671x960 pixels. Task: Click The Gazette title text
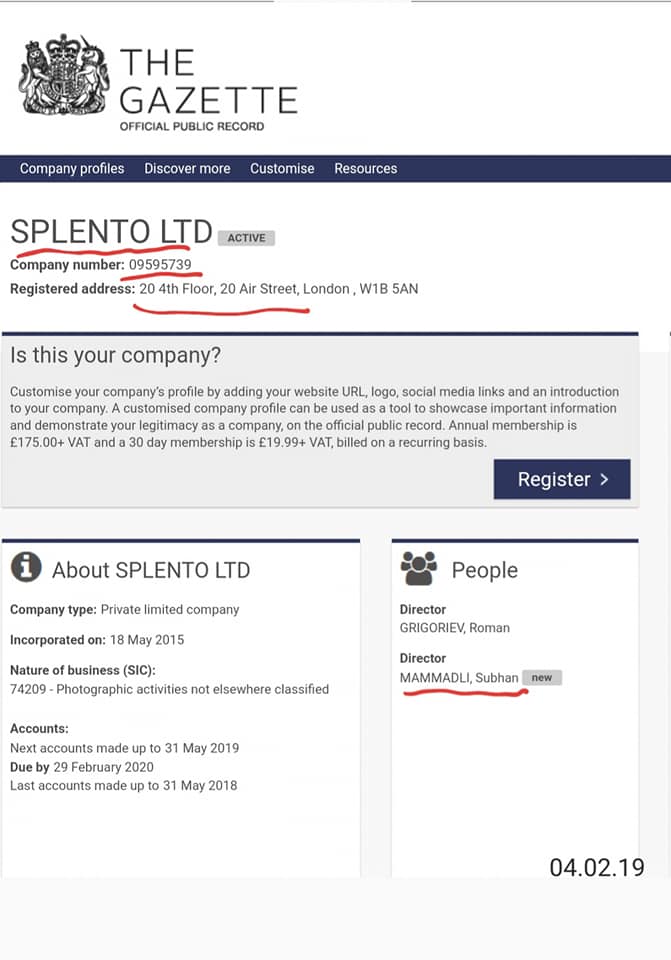(x=208, y=81)
